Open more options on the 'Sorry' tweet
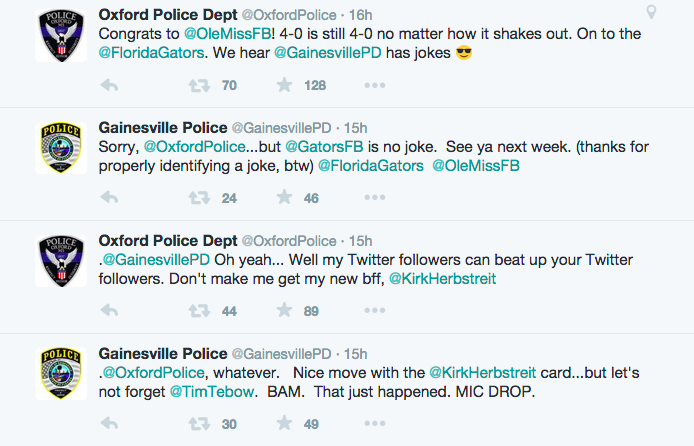Viewport: 694px width, 446px height. tap(374, 197)
